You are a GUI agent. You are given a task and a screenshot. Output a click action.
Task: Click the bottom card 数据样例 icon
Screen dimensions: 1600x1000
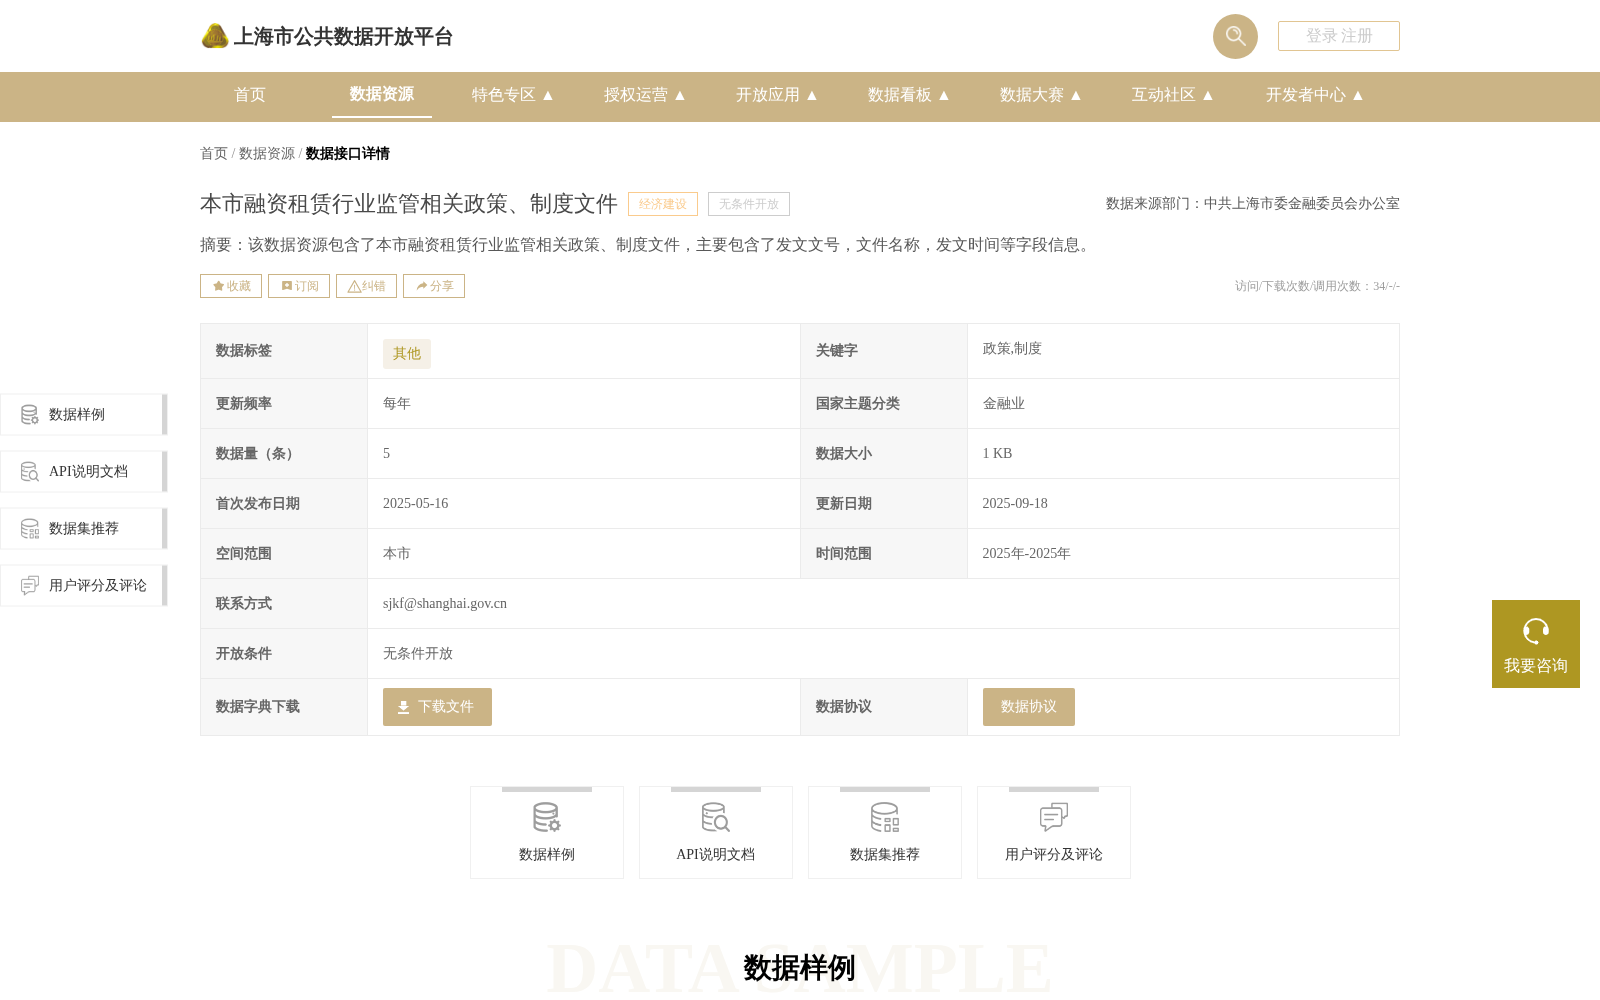(547, 817)
